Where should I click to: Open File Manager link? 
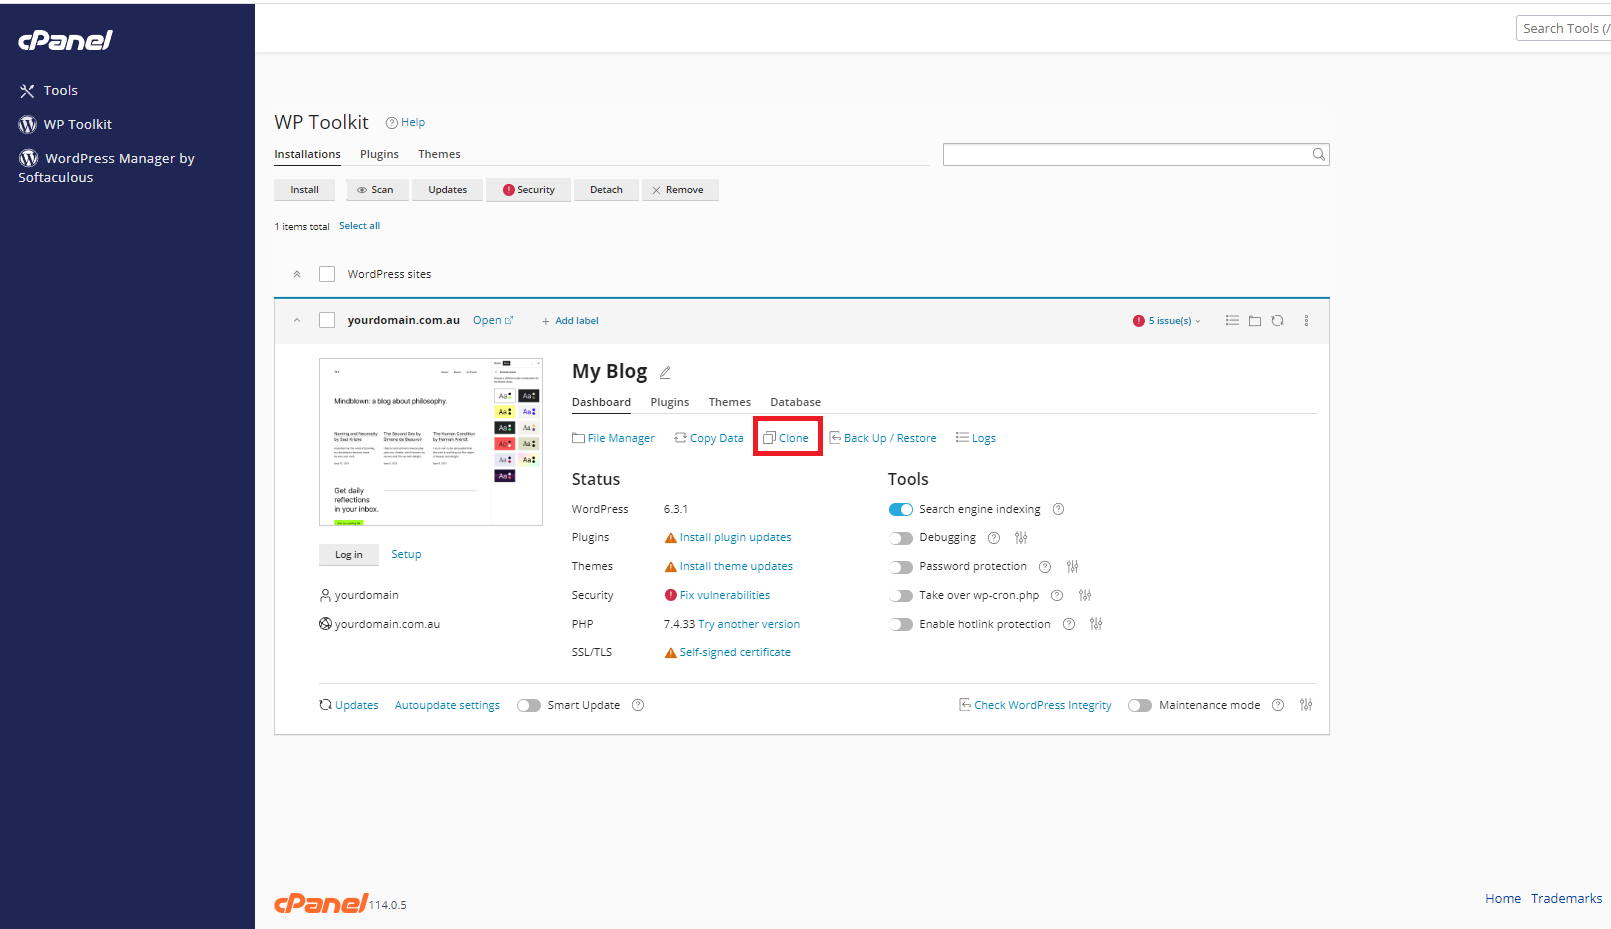(614, 438)
